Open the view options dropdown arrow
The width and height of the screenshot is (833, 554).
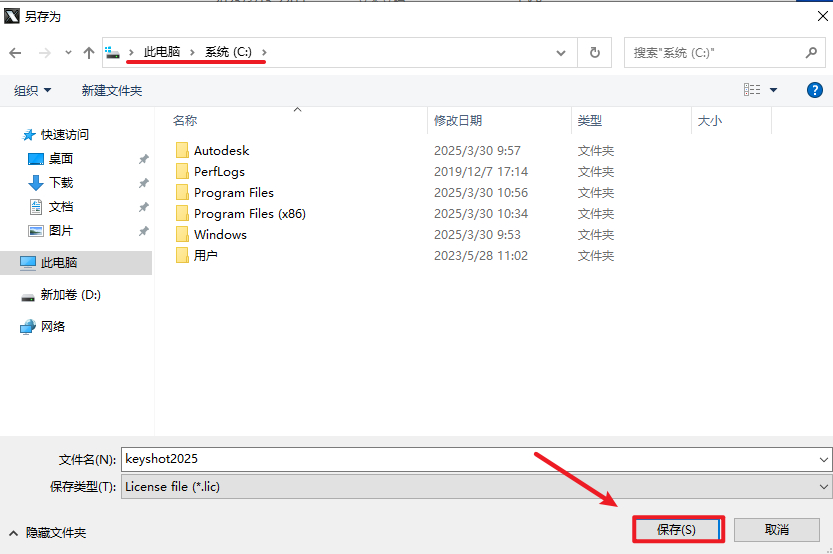(774, 90)
